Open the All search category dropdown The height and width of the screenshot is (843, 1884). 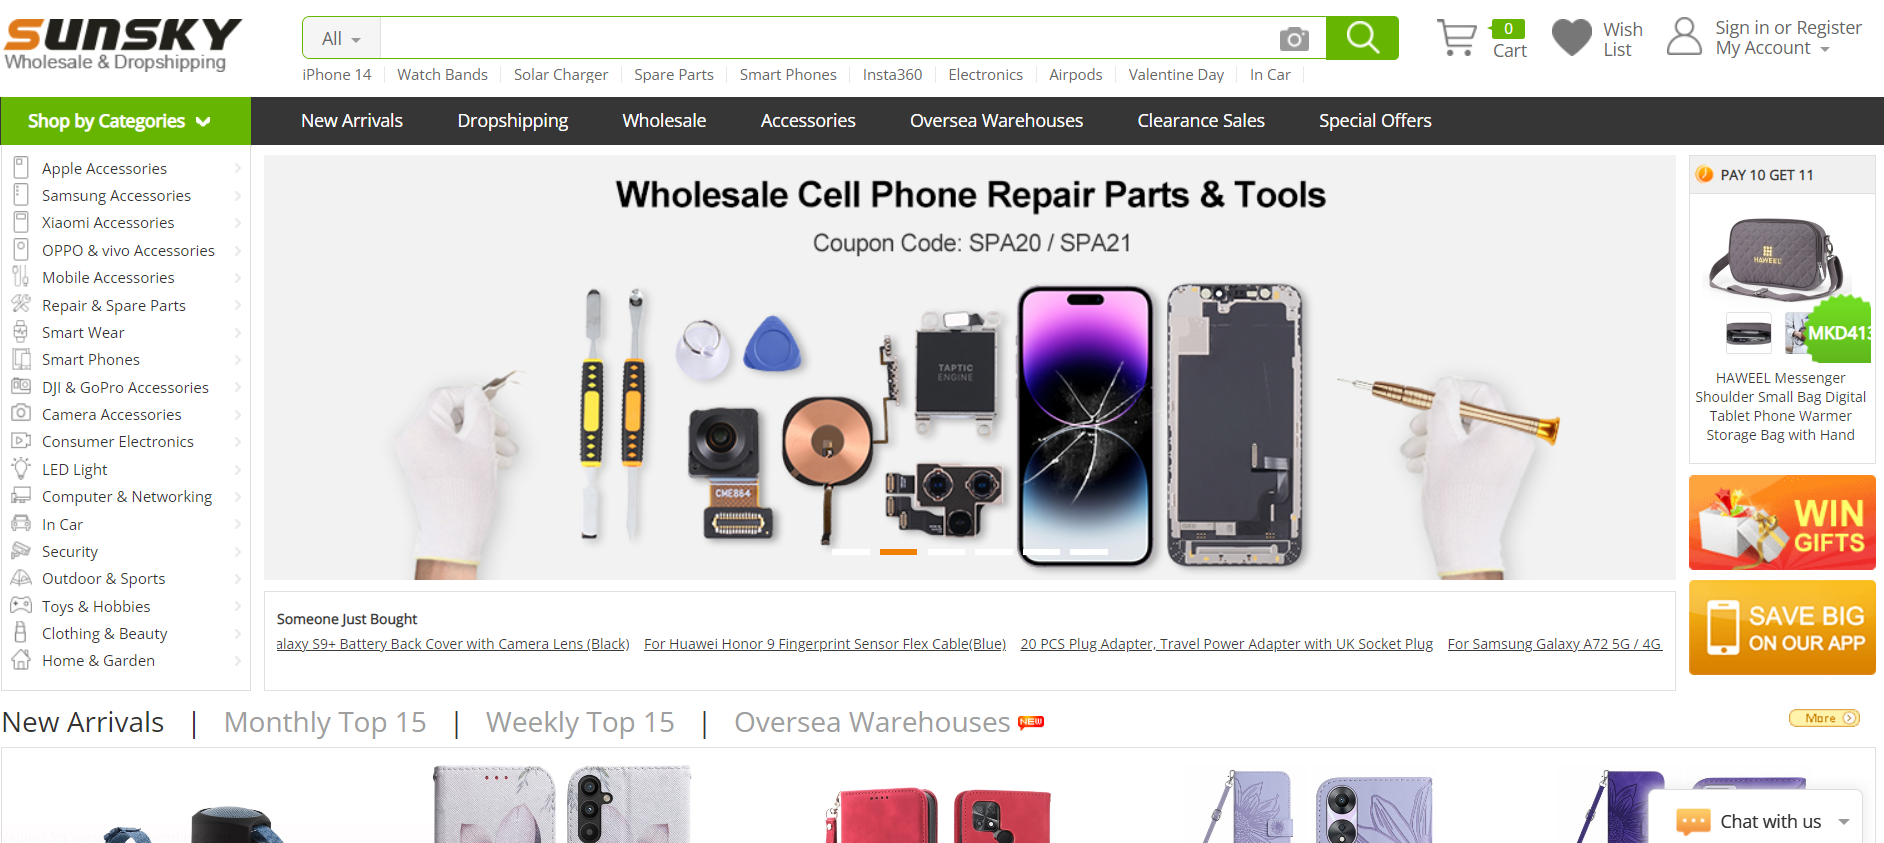coord(341,39)
